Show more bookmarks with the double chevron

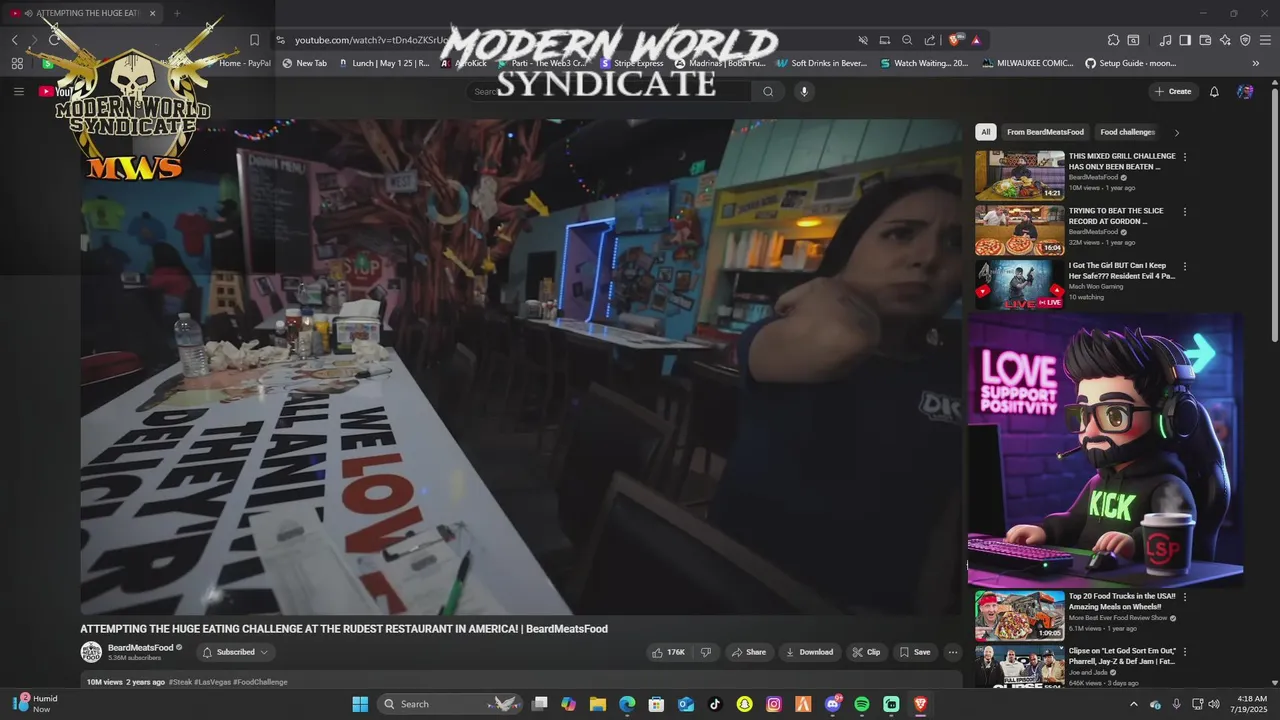tap(1256, 63)
